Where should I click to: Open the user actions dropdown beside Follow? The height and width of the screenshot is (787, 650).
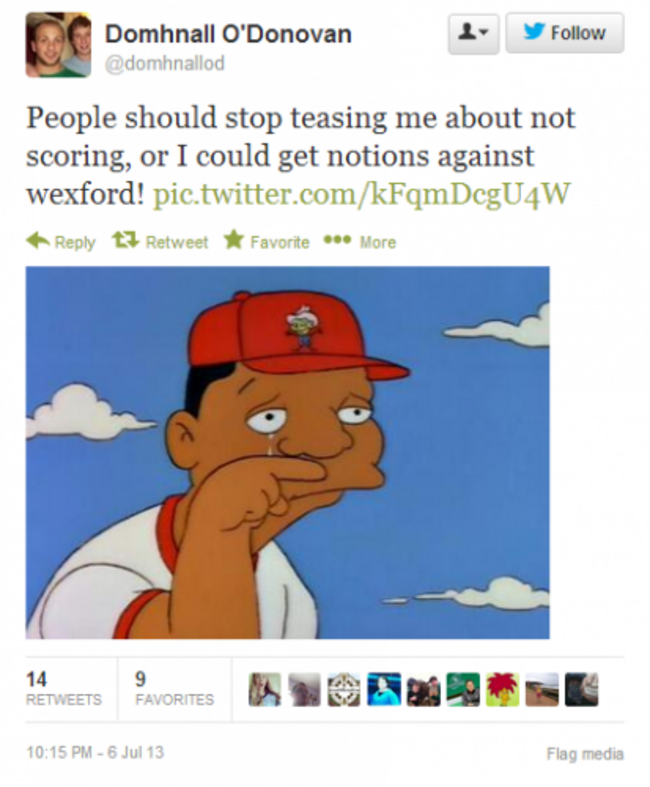[473, 34]
